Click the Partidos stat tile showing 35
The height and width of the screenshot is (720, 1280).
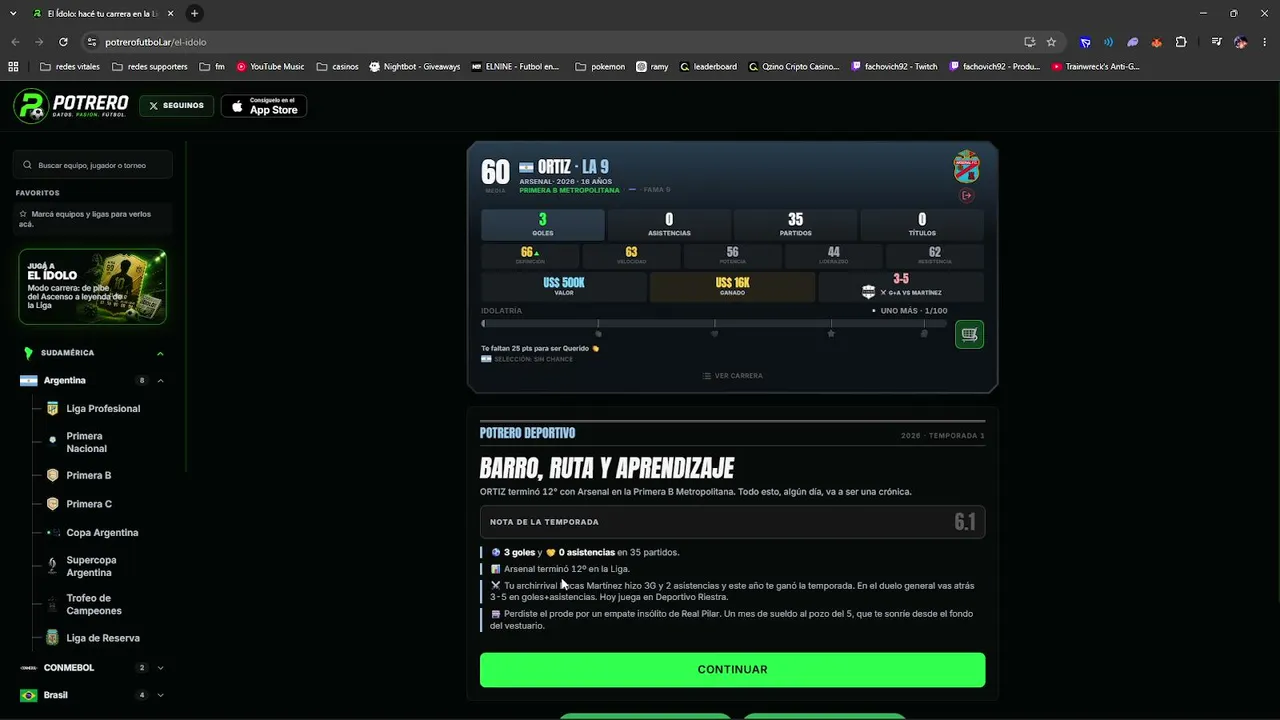(795, 225)
